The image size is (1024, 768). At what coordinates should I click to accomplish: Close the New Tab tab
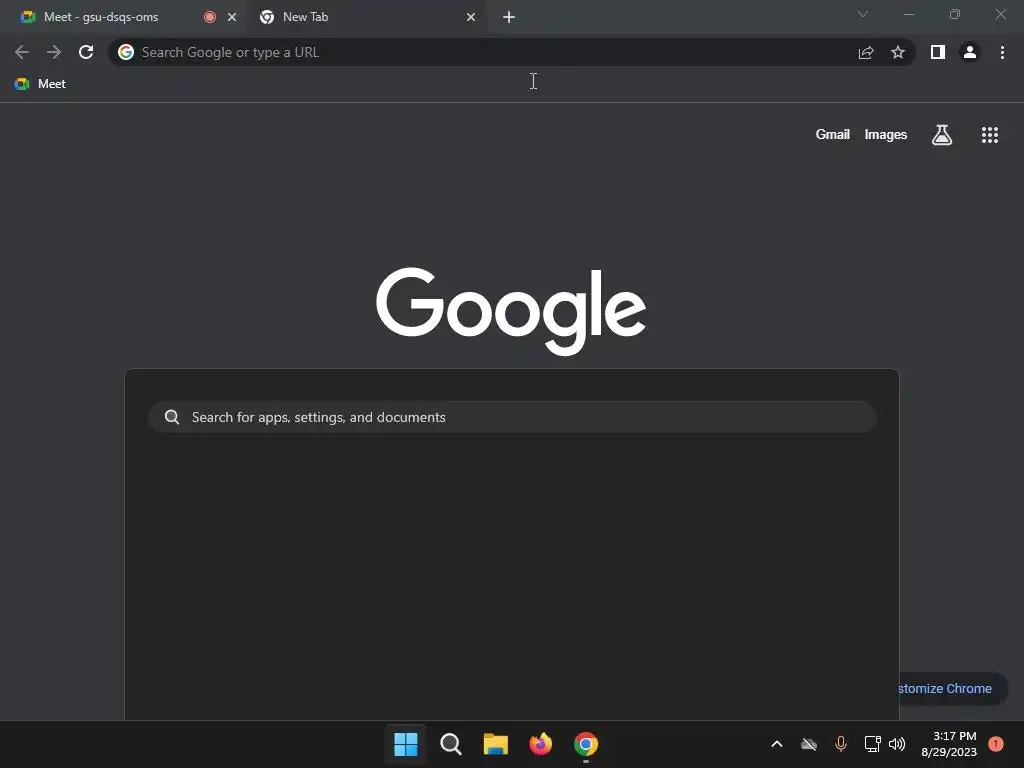tap(471, 17)
